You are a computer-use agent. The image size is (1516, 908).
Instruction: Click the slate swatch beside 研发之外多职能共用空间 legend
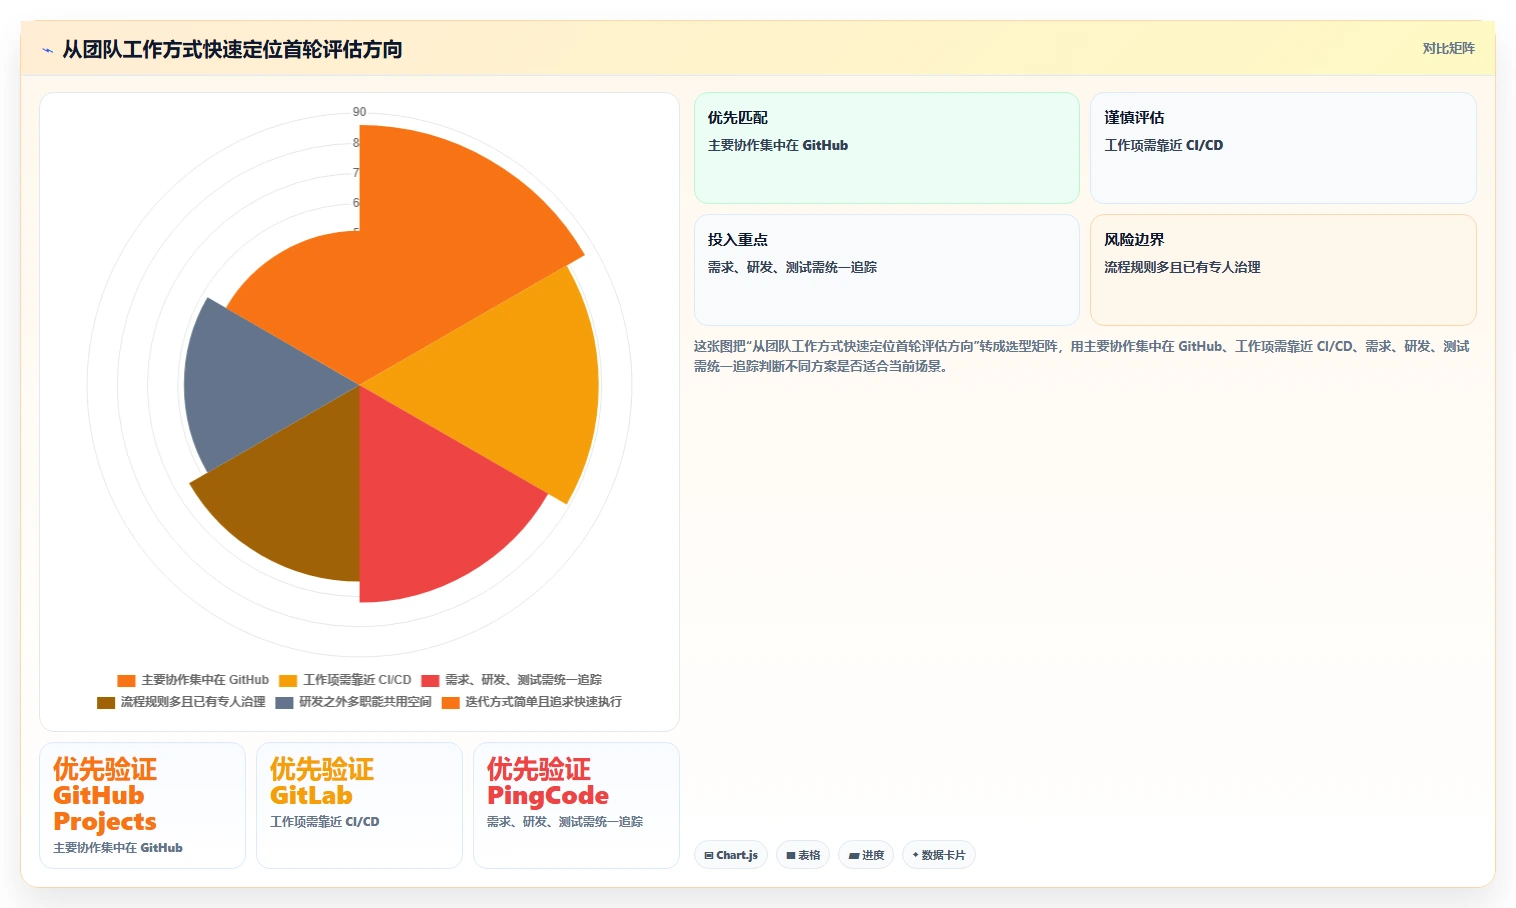284,702
